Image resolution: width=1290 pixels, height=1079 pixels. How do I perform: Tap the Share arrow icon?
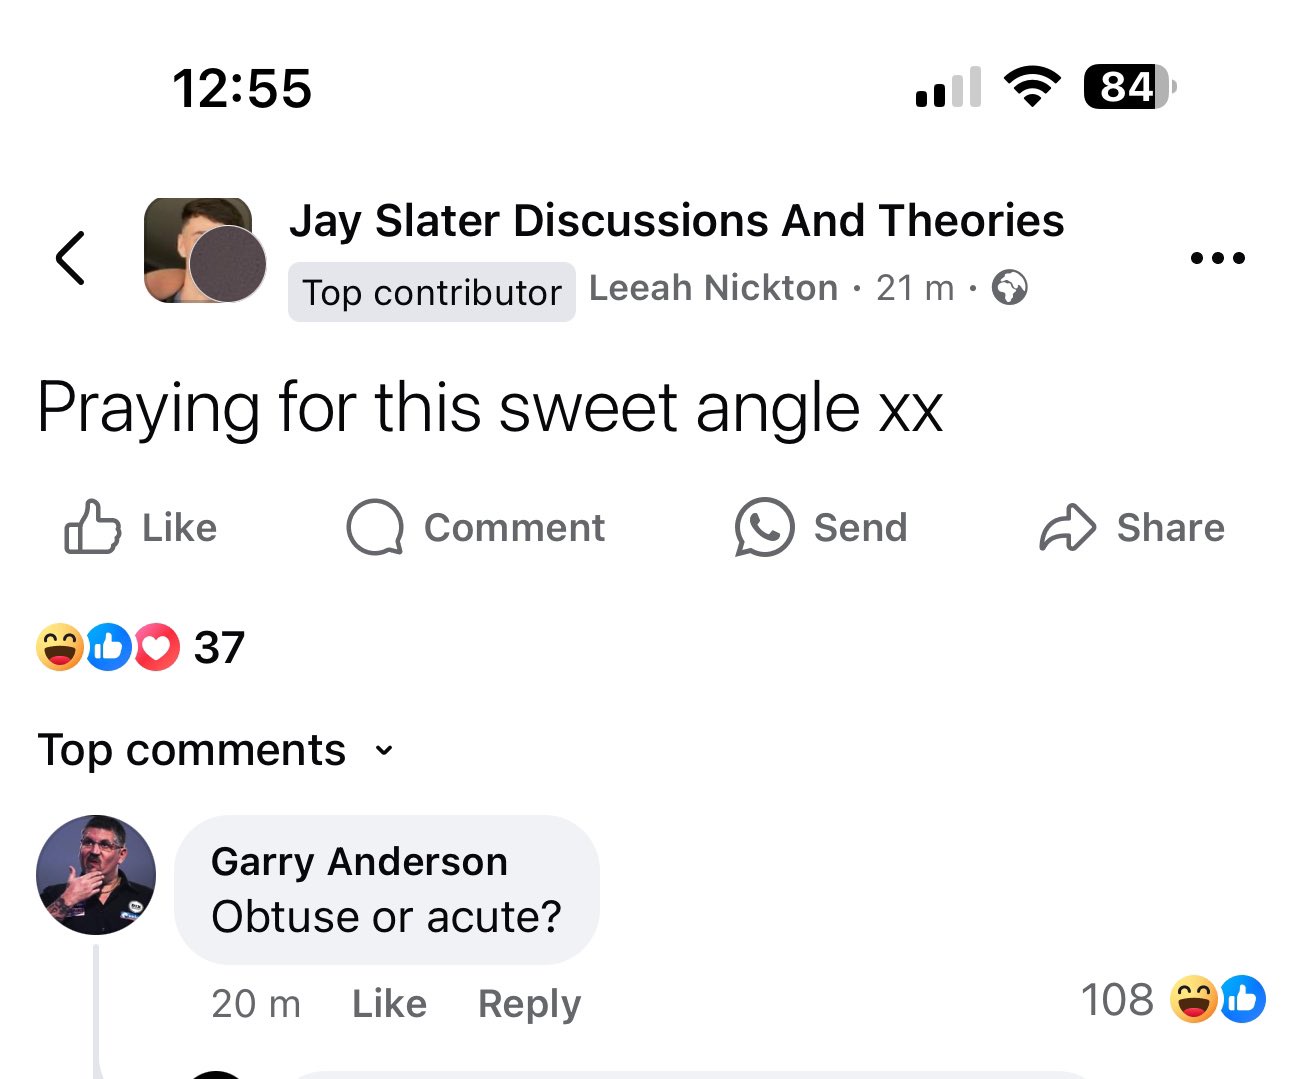1067,527
